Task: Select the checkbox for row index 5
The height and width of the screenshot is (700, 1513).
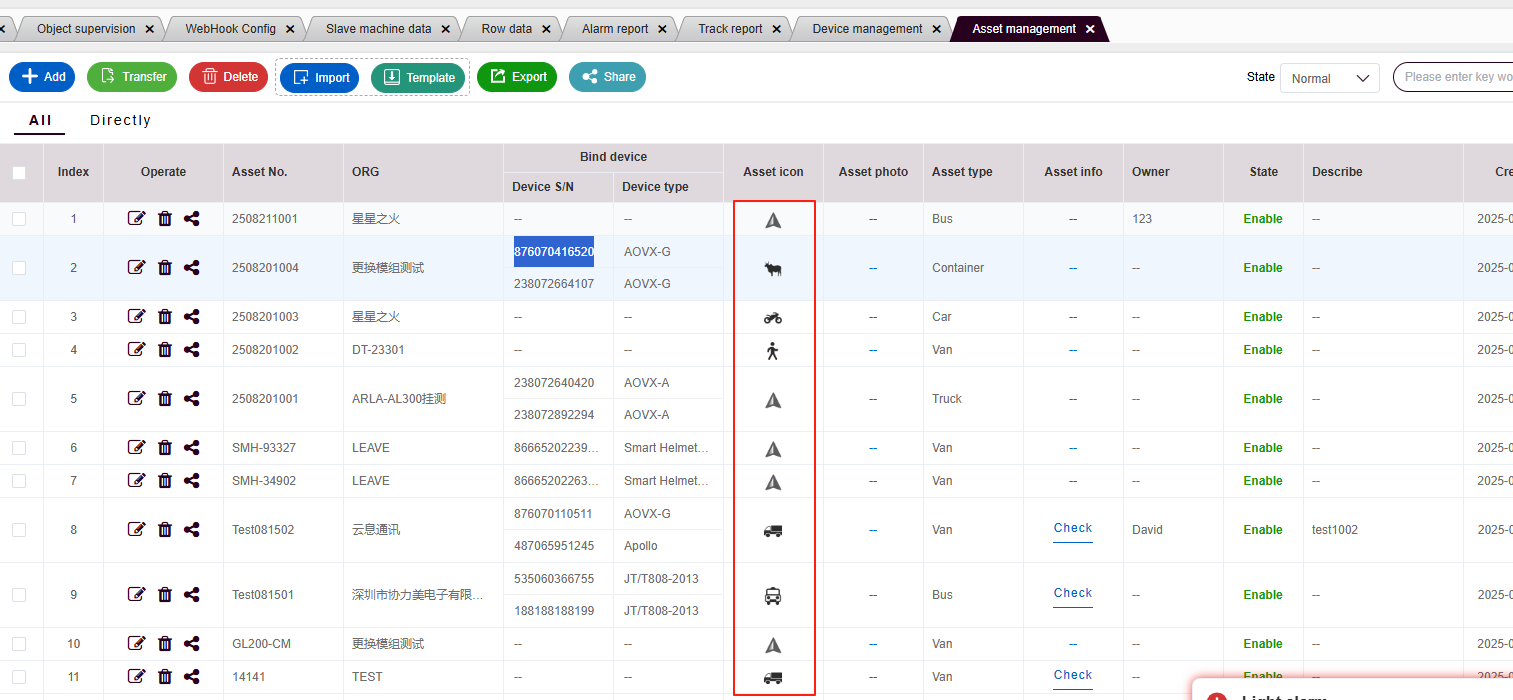Action: click(19, 399)
